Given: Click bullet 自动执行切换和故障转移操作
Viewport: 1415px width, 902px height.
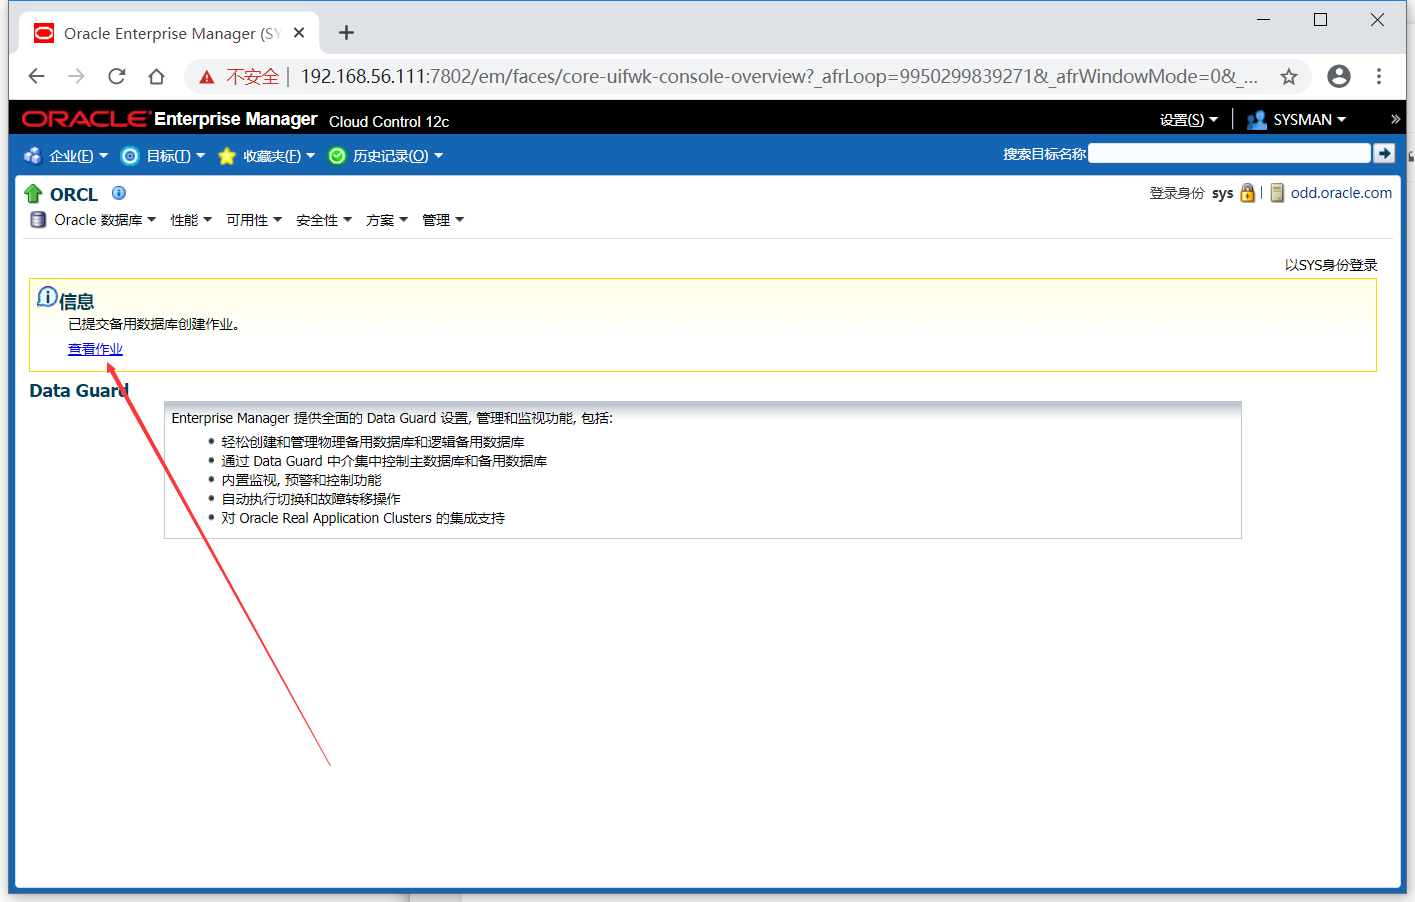Looking at the screenshot, I should click(311, 499).
